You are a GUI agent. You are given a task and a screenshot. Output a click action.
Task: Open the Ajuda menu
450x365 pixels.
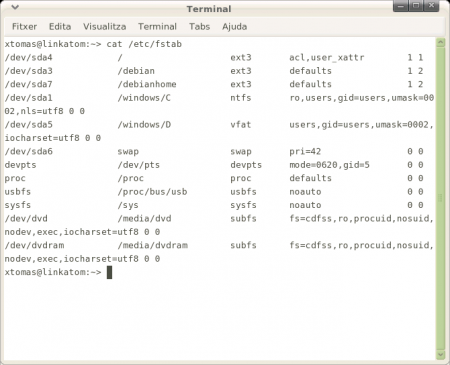coord(235,27)
